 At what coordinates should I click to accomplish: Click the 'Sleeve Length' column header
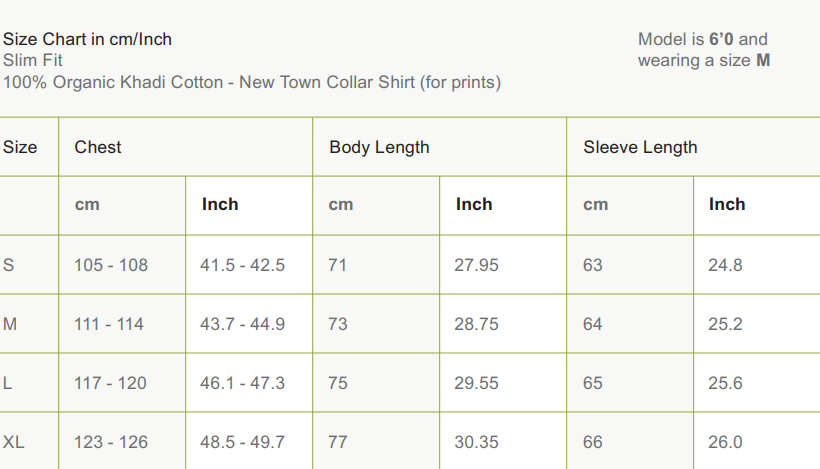coord(640,147)
